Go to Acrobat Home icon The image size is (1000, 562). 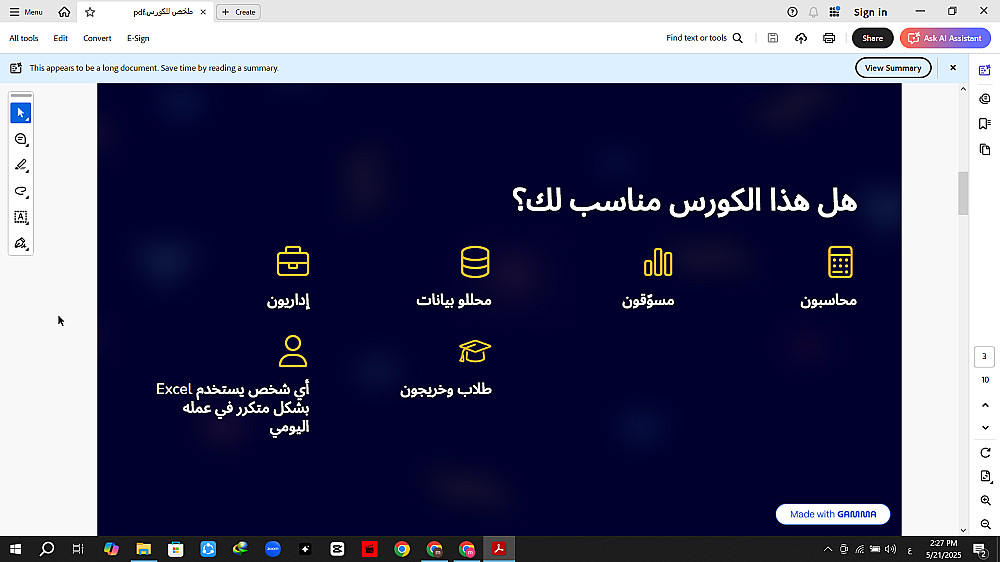coord(64,12)
